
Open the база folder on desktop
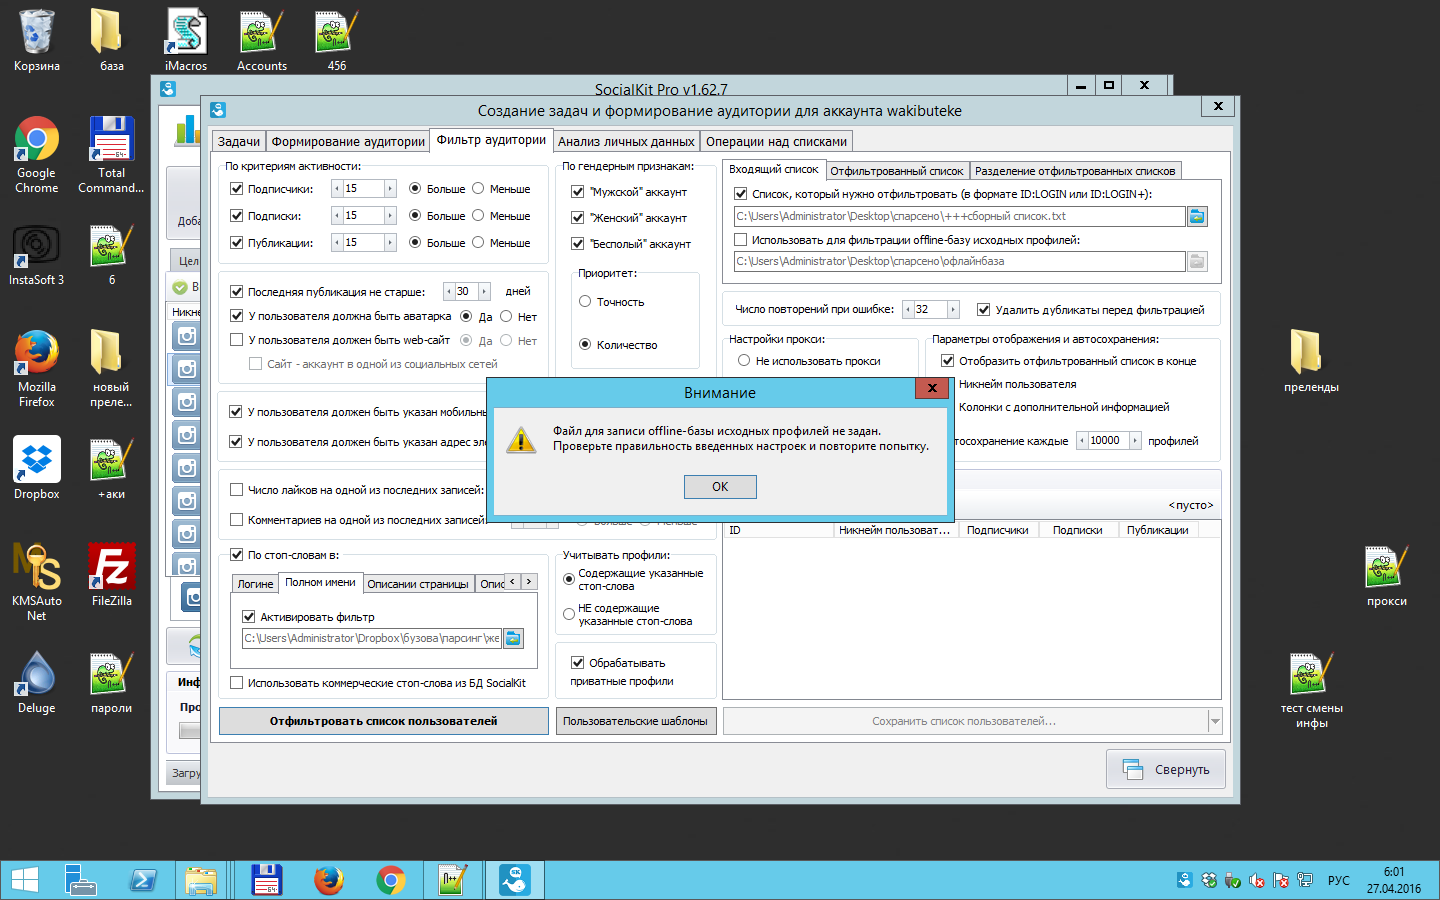click(x=112, y=41)
